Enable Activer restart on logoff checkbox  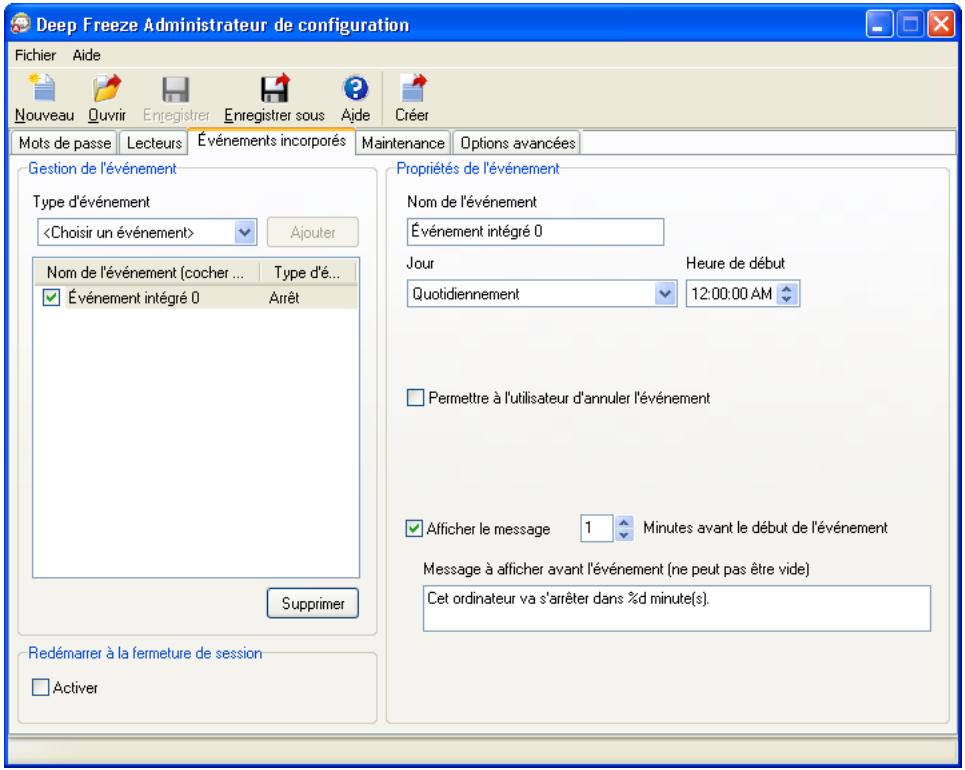[x=40, y=687]
